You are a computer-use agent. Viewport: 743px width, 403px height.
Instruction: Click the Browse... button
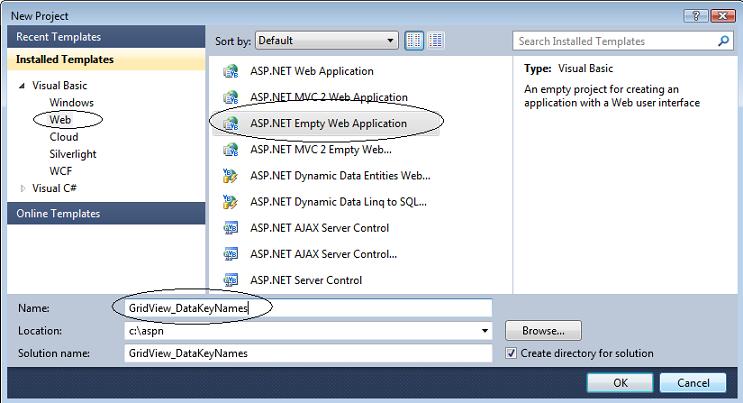pos(543,330)
